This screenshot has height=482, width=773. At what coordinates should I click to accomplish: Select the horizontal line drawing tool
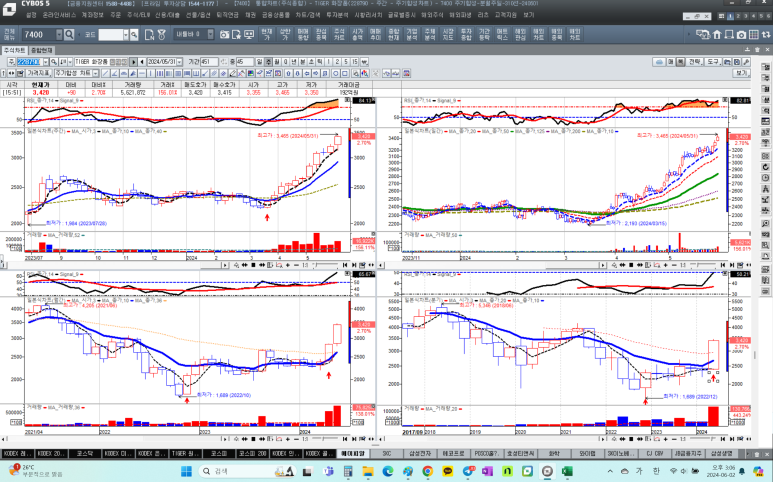pyautogui.click(x=141, y=73)
